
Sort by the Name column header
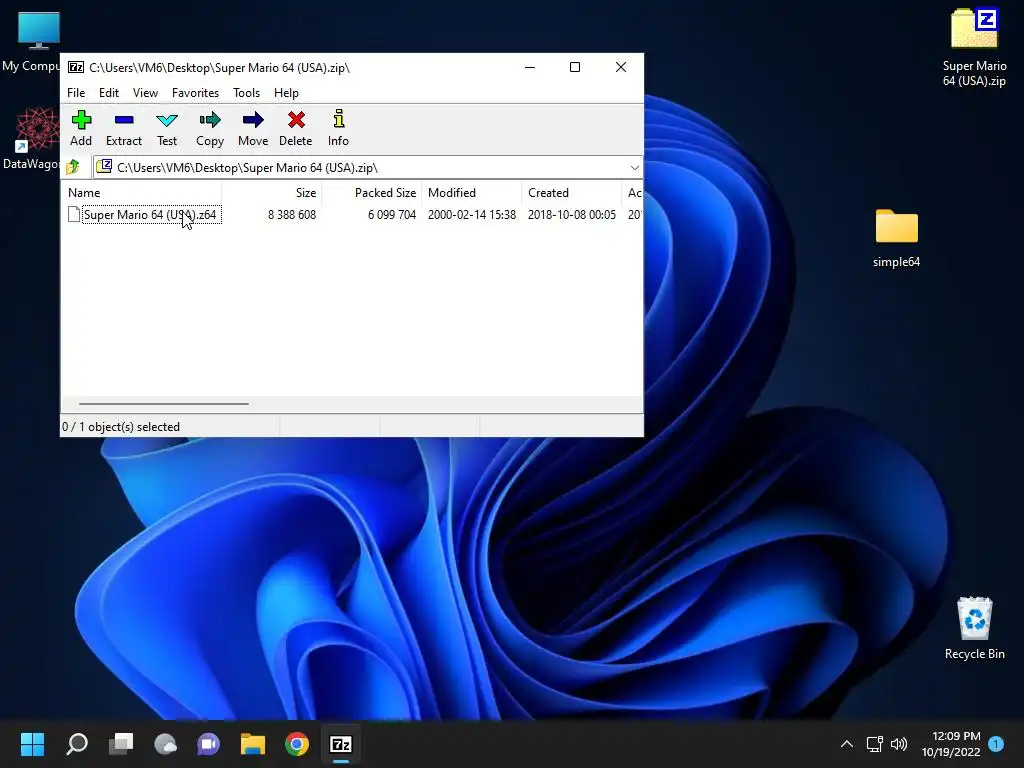141,193
